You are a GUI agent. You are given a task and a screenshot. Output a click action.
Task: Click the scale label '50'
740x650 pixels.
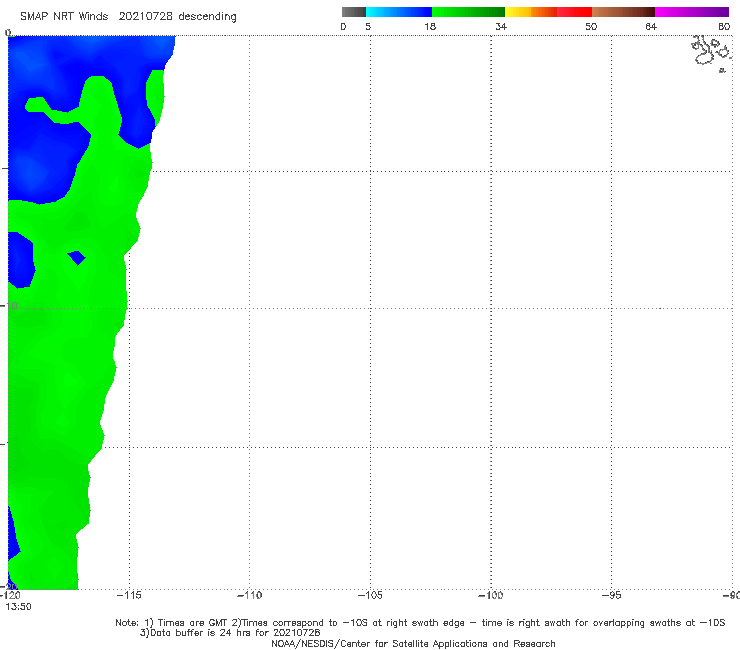591,27
